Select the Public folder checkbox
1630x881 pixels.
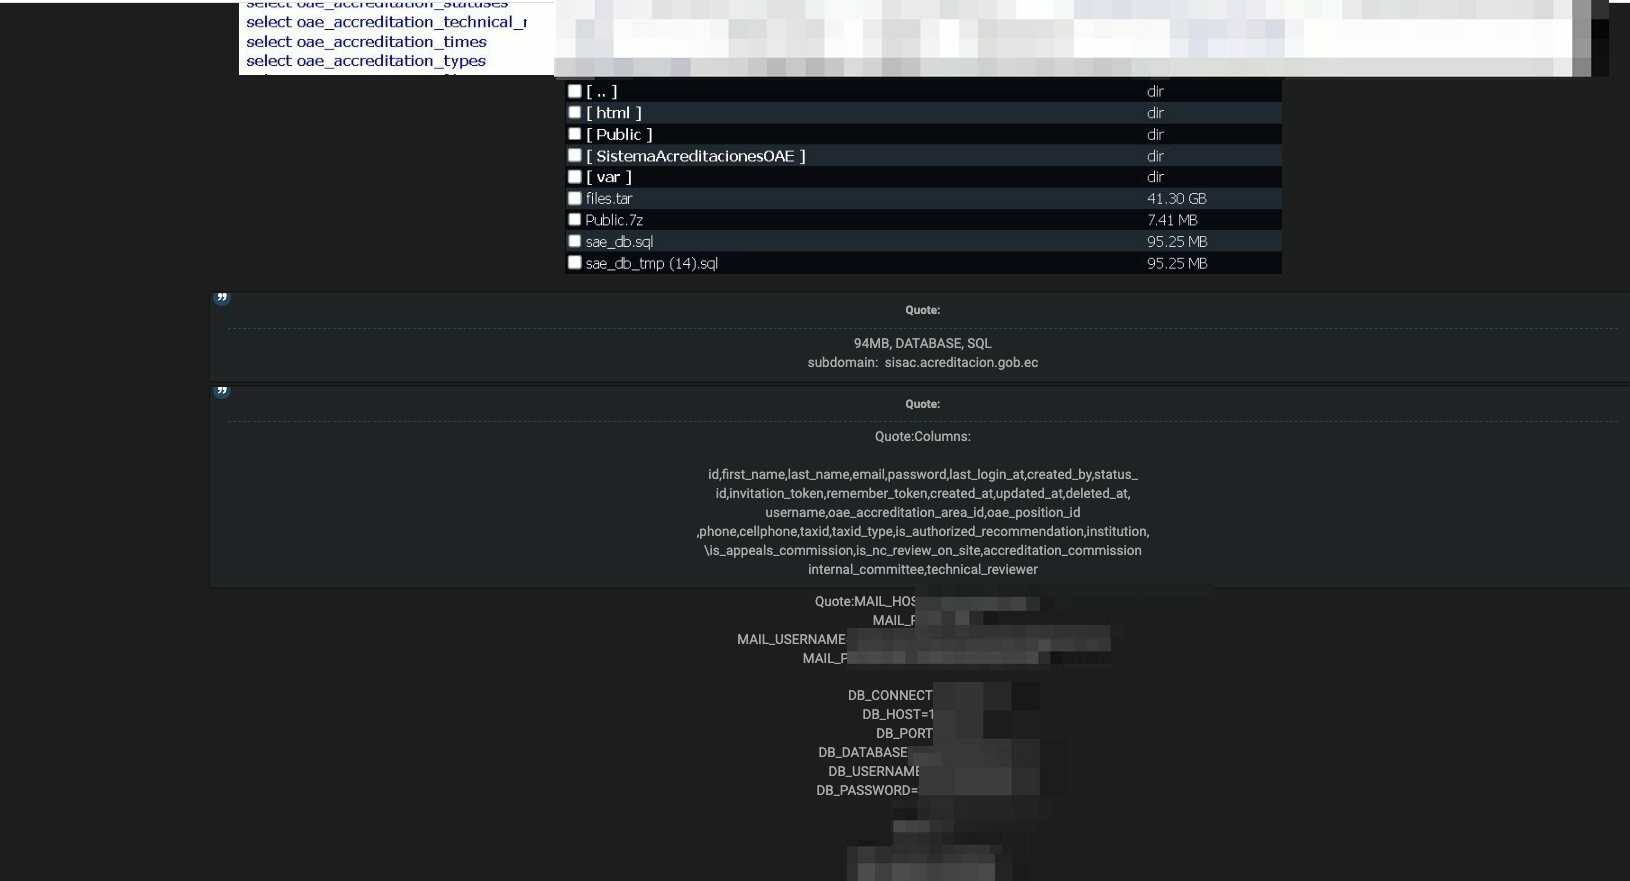(574, 134)
